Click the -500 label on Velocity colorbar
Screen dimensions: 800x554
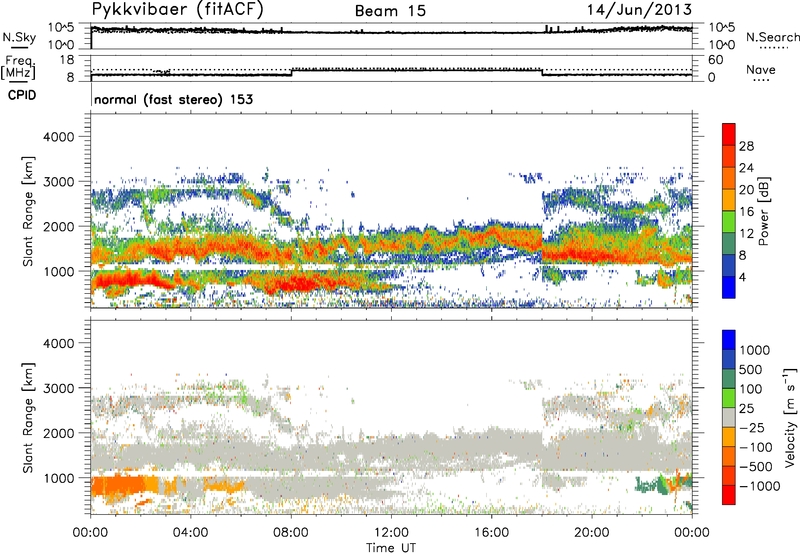755,466
